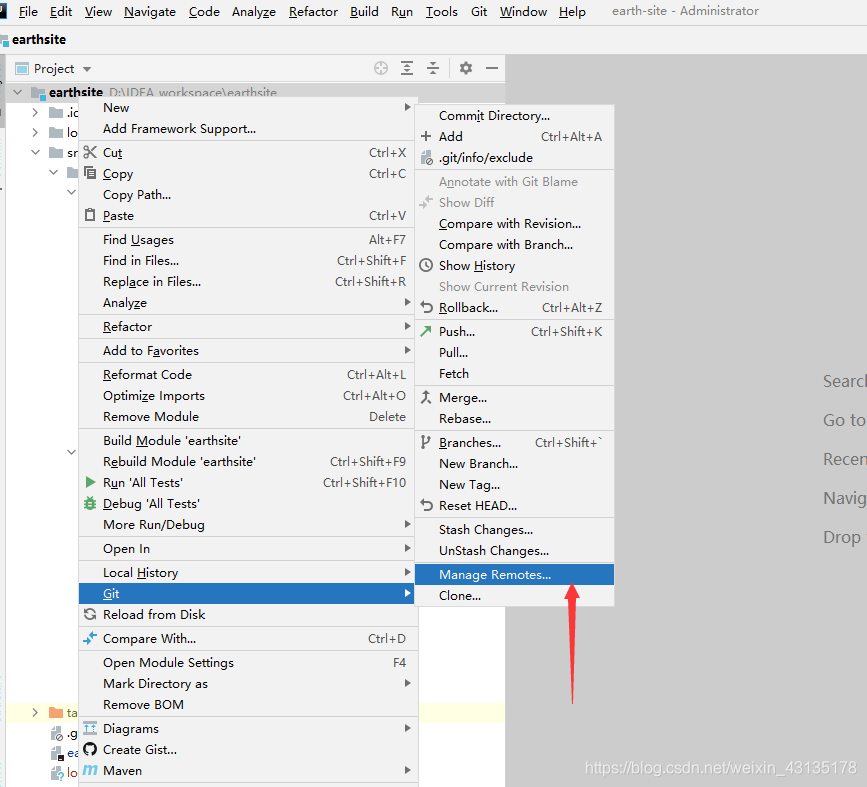Choose Copy Path... entry
Image resolution: width=867 pixels, height=787 pixels.
247,194
